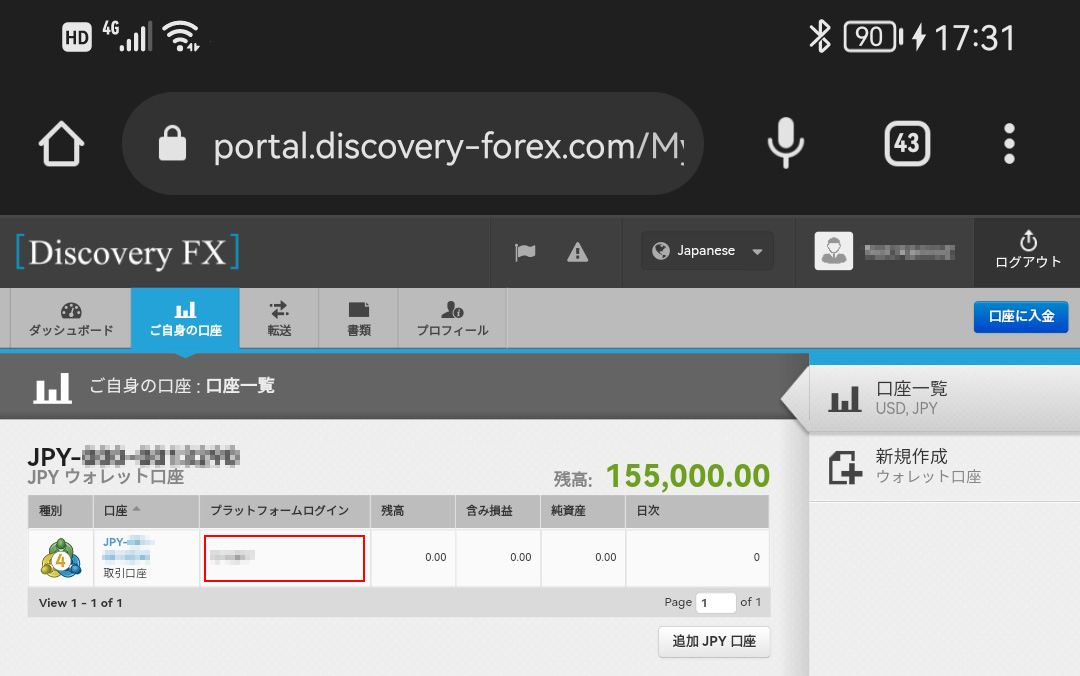
Task: Click the 日次 column header
Action: pyautogui.click(x=697, y=511)
